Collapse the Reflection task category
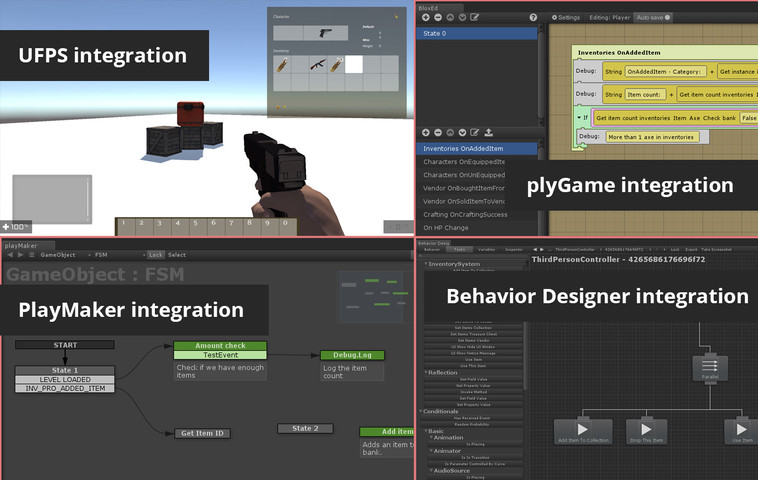 point(426,373)
